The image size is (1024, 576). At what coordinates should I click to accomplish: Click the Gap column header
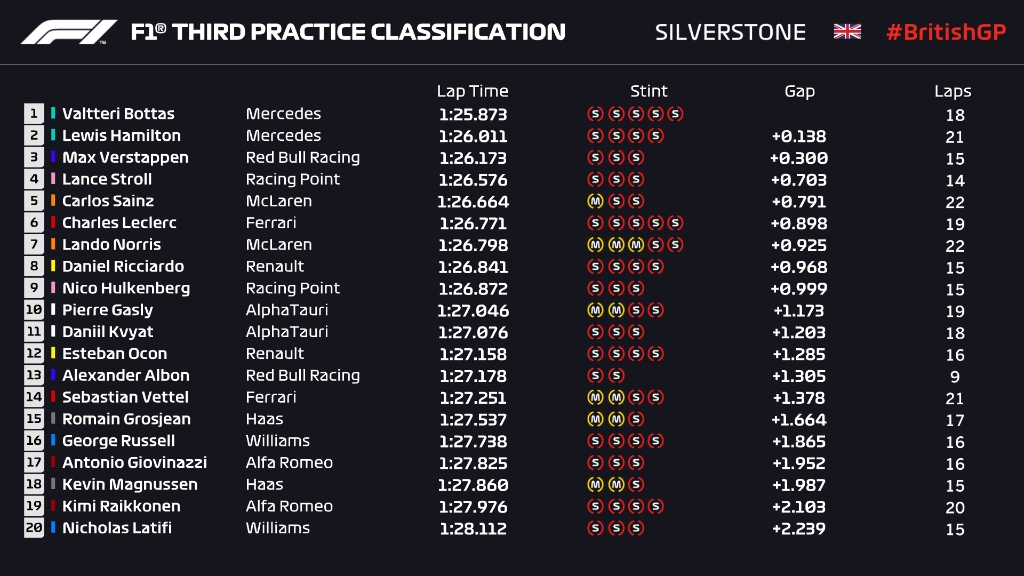[x=799, y=91]
